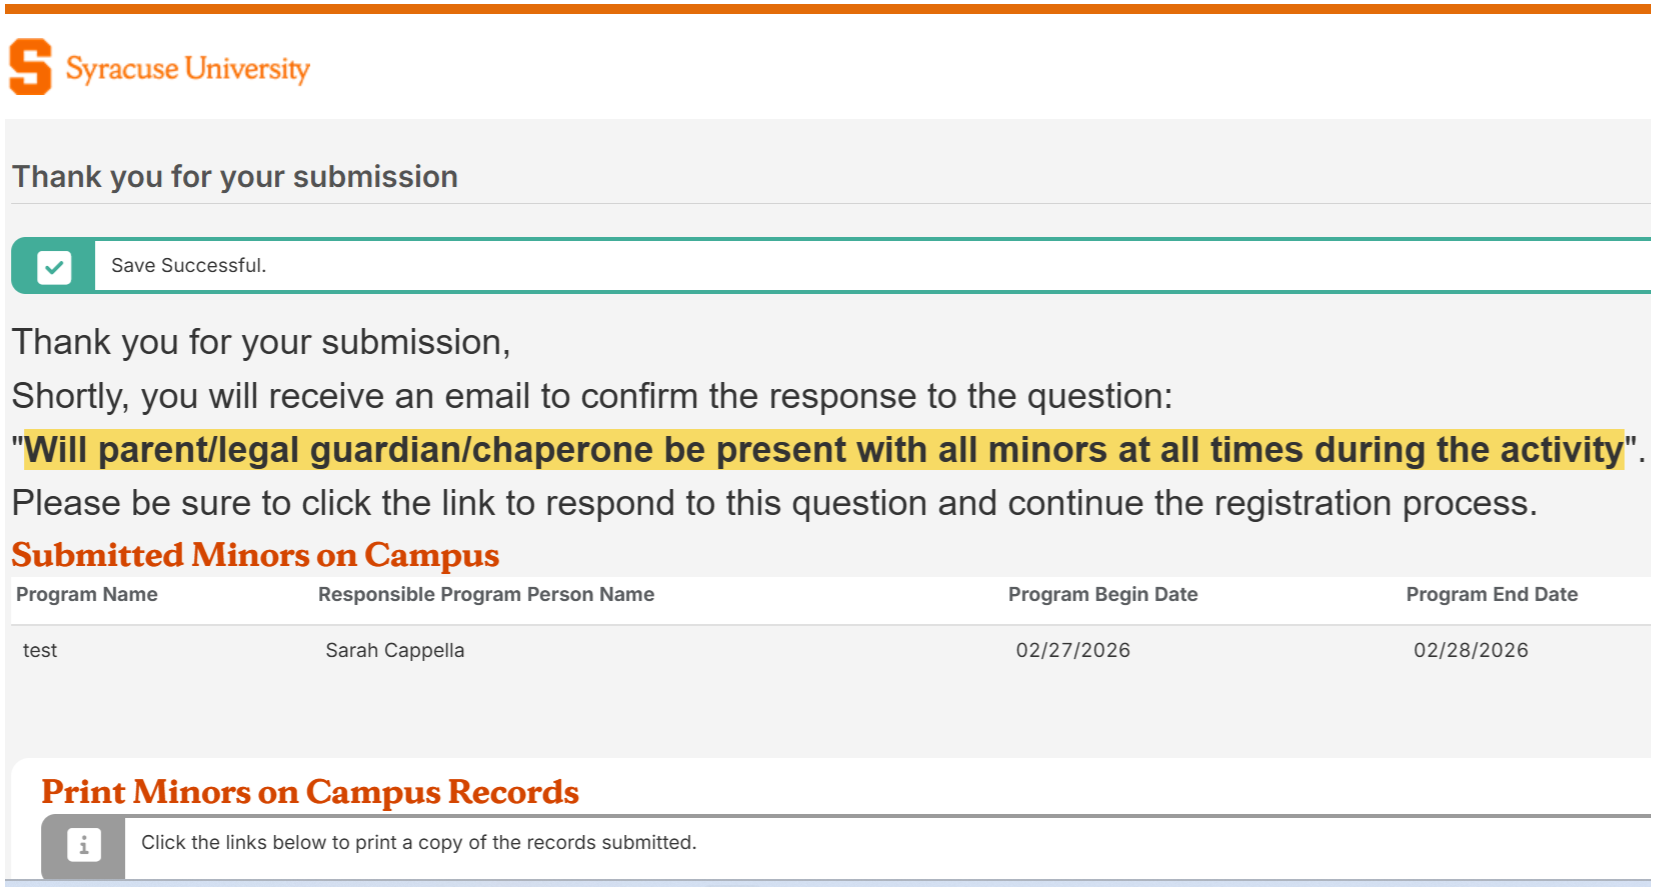Click the Program Begin Date column header
Screen dimensions: 1654x887
point(1102,594)
